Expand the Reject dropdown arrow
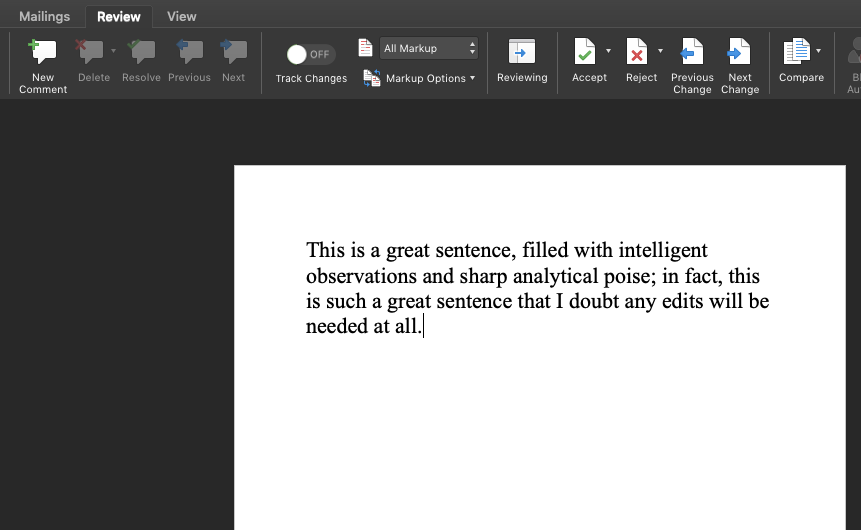The height and width of the screenshot is (530, 861). [x=661, y=51]
